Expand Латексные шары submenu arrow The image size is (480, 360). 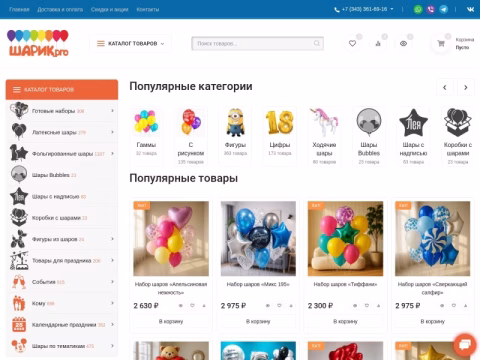112,132
